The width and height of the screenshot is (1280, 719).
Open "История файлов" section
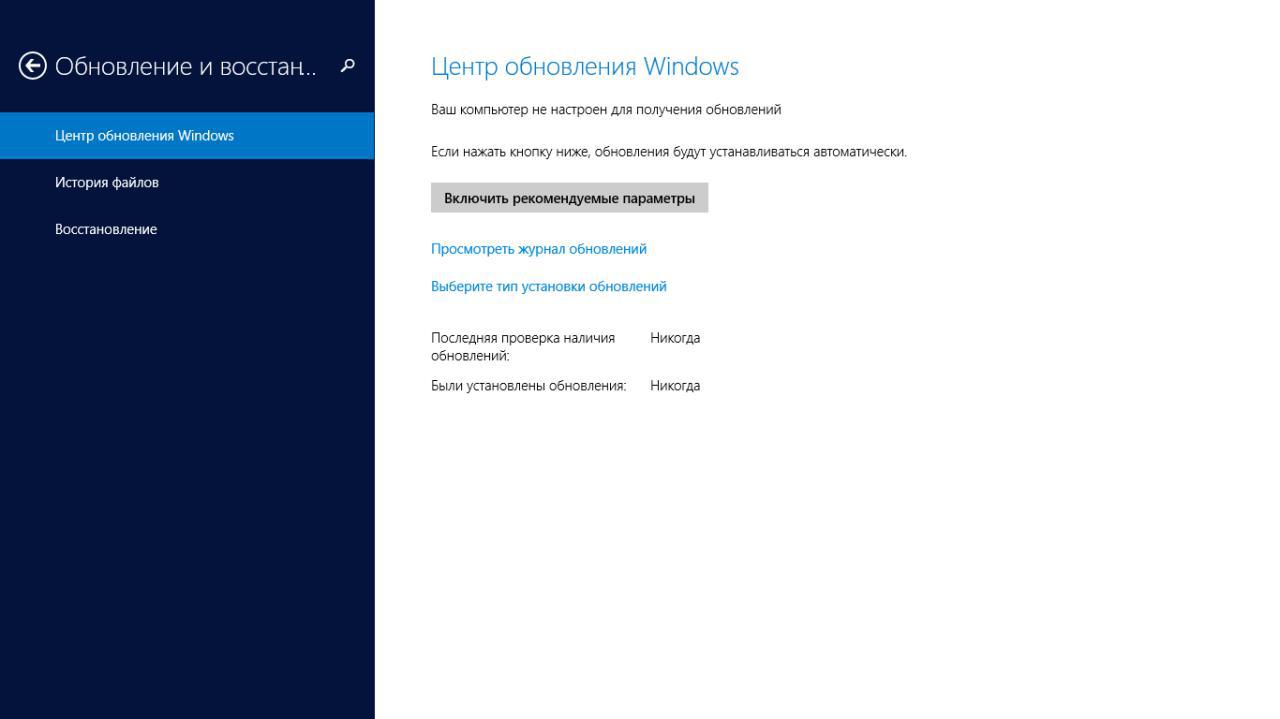[107, 182]
